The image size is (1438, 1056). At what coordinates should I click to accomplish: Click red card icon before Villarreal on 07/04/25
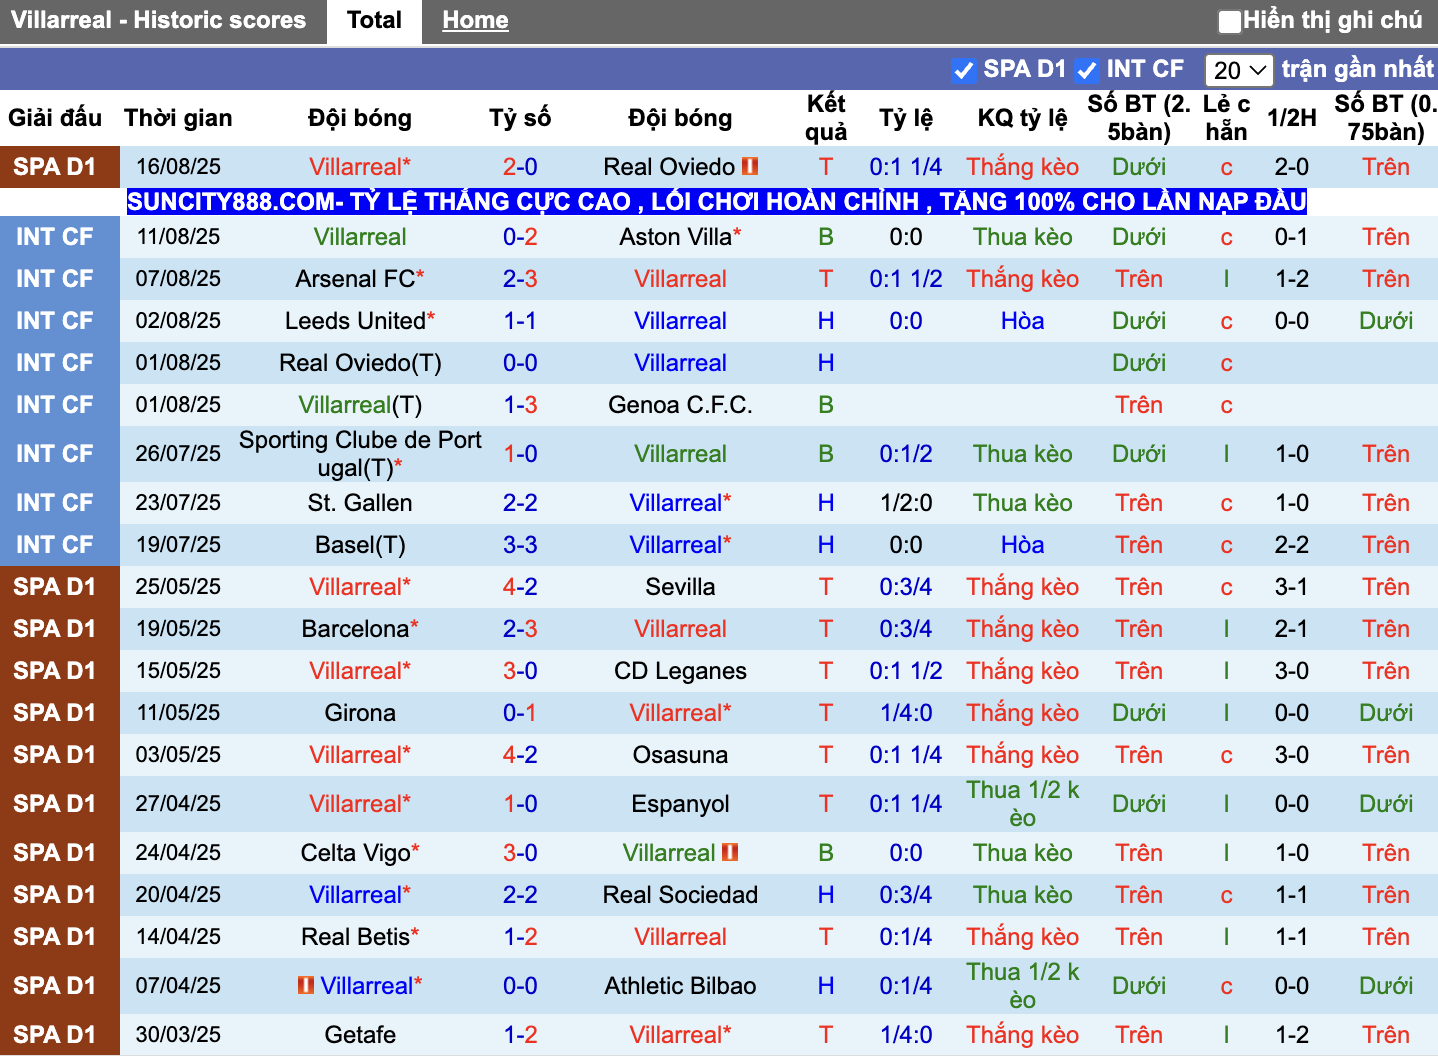coord(306,985)
